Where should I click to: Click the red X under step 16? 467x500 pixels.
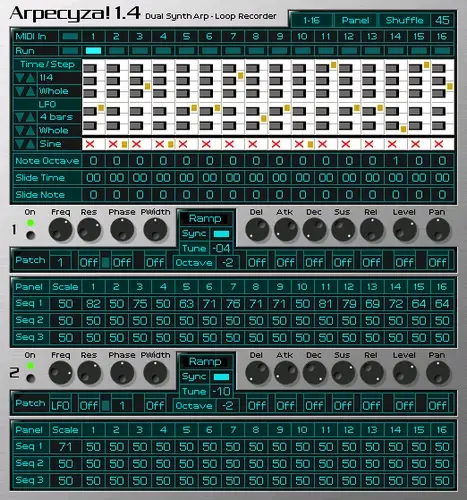click(439, 144)
